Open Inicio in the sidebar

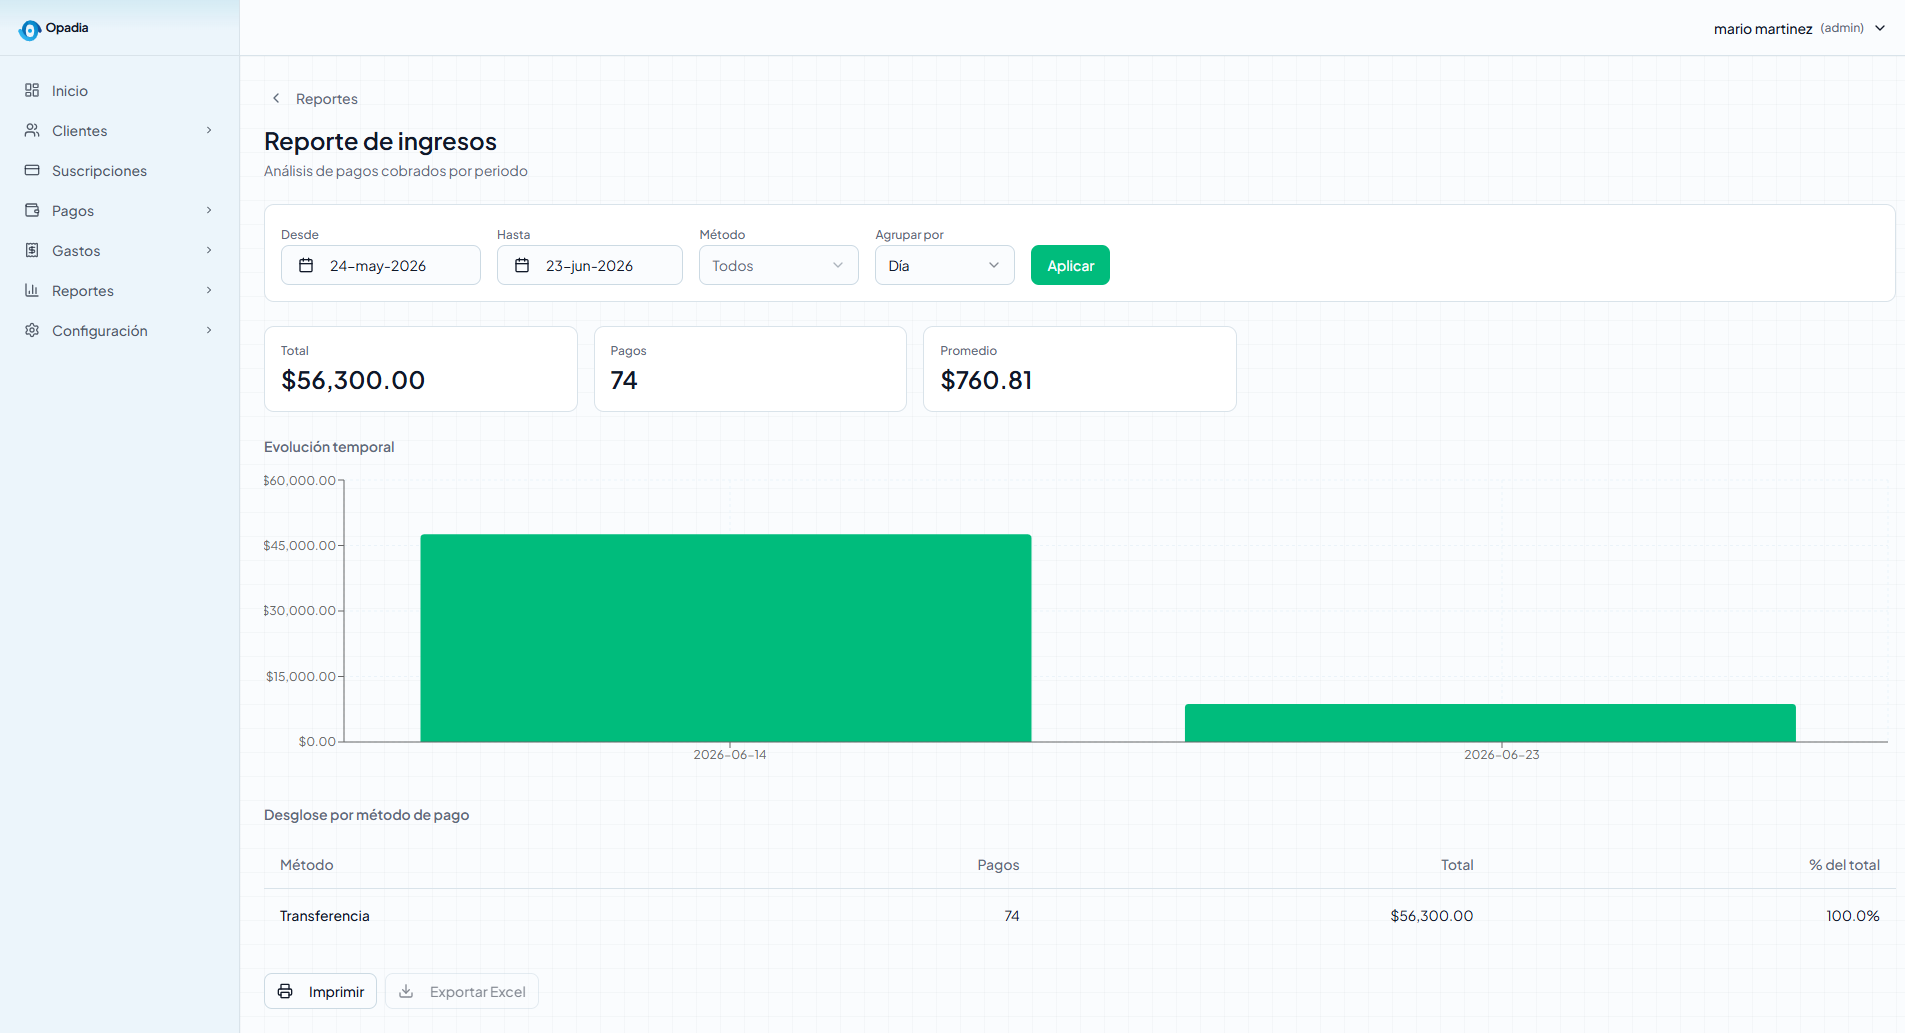pos(120,90)
